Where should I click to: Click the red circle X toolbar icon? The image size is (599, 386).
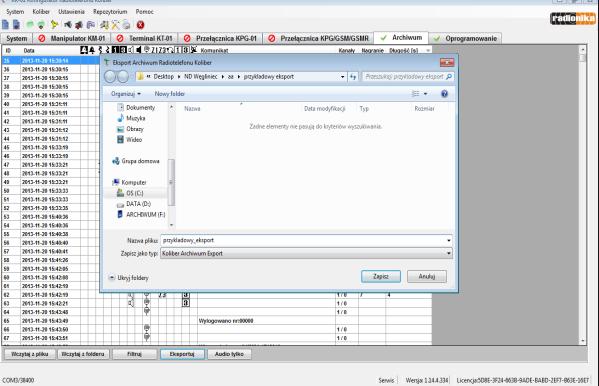[141, 25]
